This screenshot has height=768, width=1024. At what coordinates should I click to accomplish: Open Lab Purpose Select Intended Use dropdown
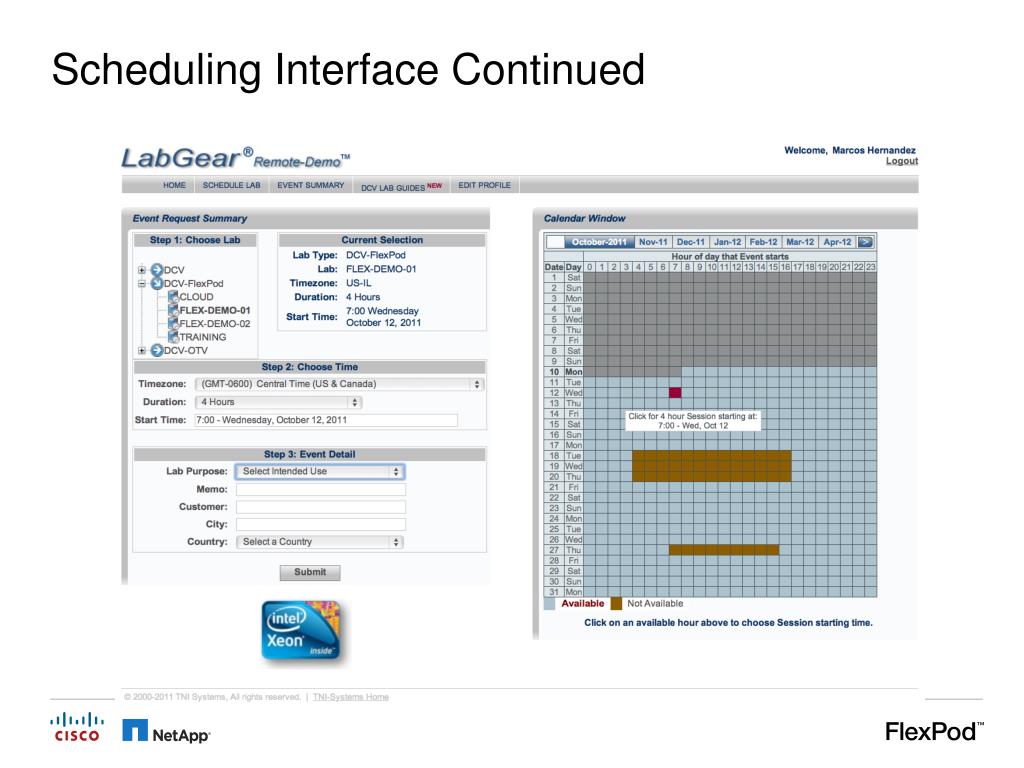click(x=320, y=472)
